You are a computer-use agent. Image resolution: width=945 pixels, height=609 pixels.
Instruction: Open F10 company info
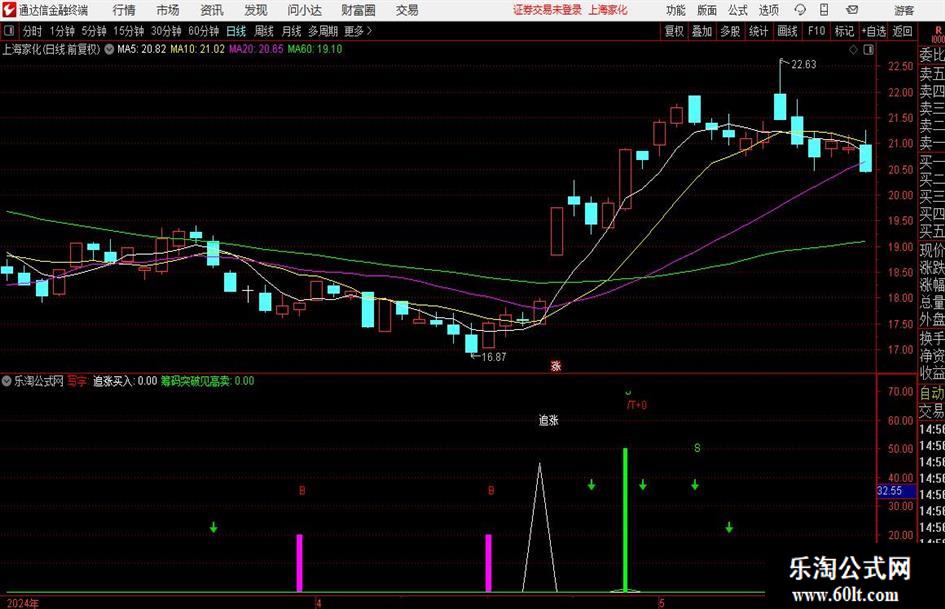coord(816,31)
